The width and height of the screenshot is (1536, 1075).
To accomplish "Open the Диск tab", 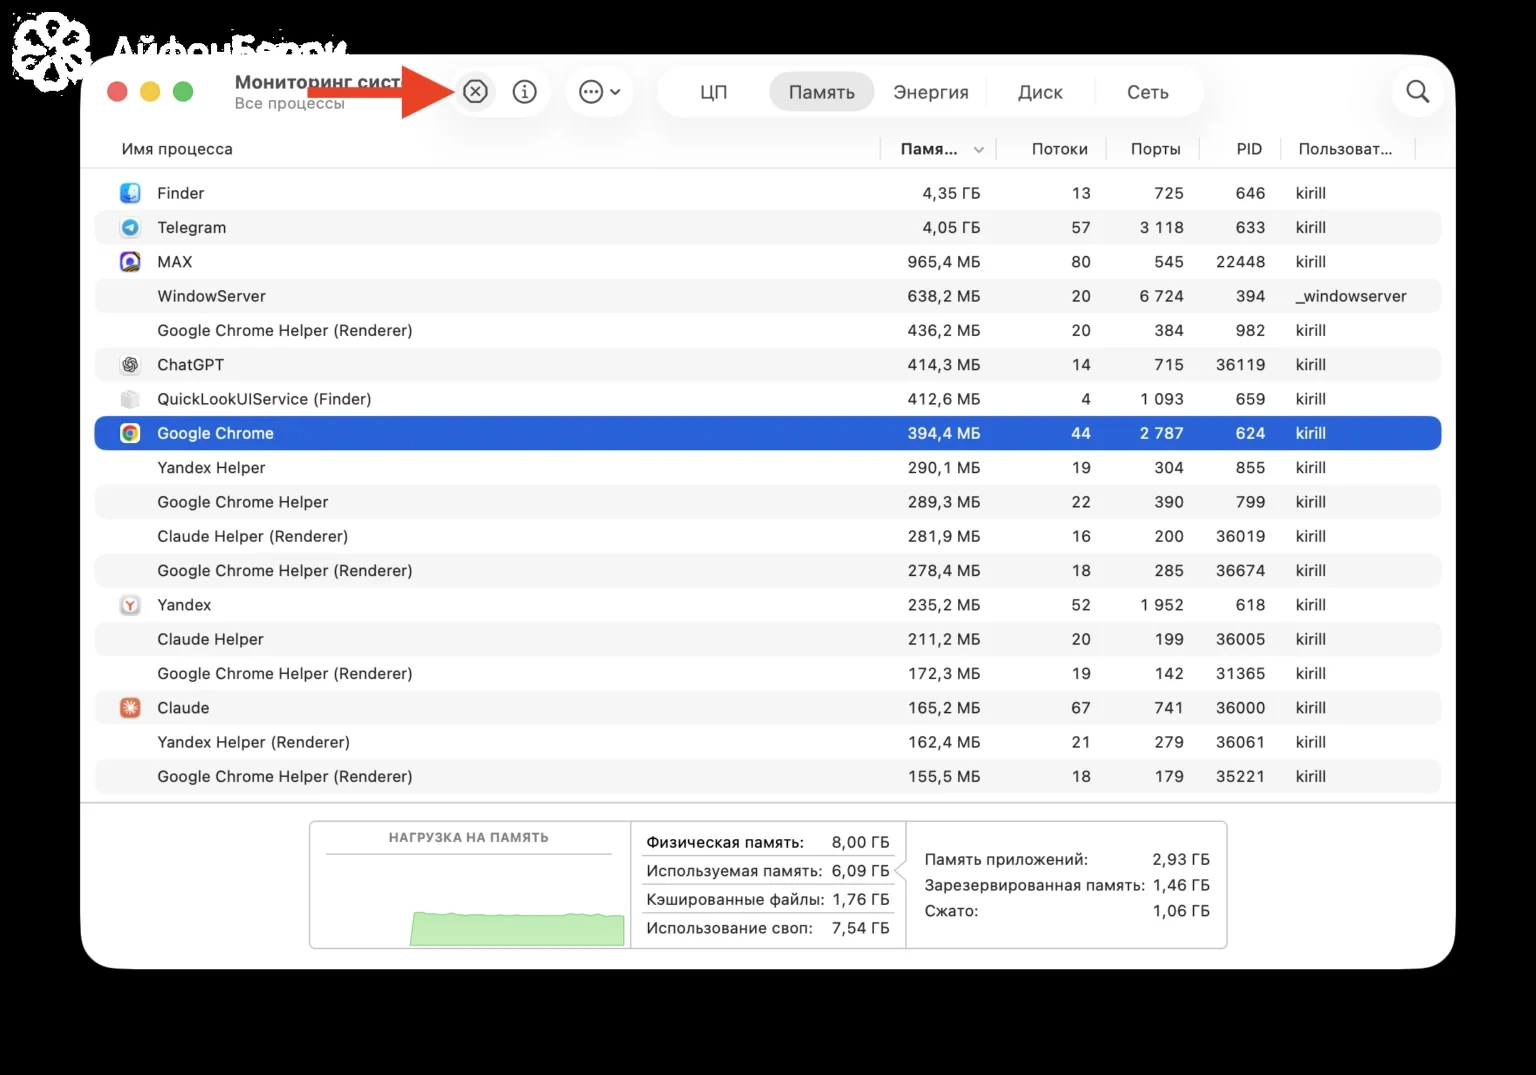I will (x=1040, y=92).
